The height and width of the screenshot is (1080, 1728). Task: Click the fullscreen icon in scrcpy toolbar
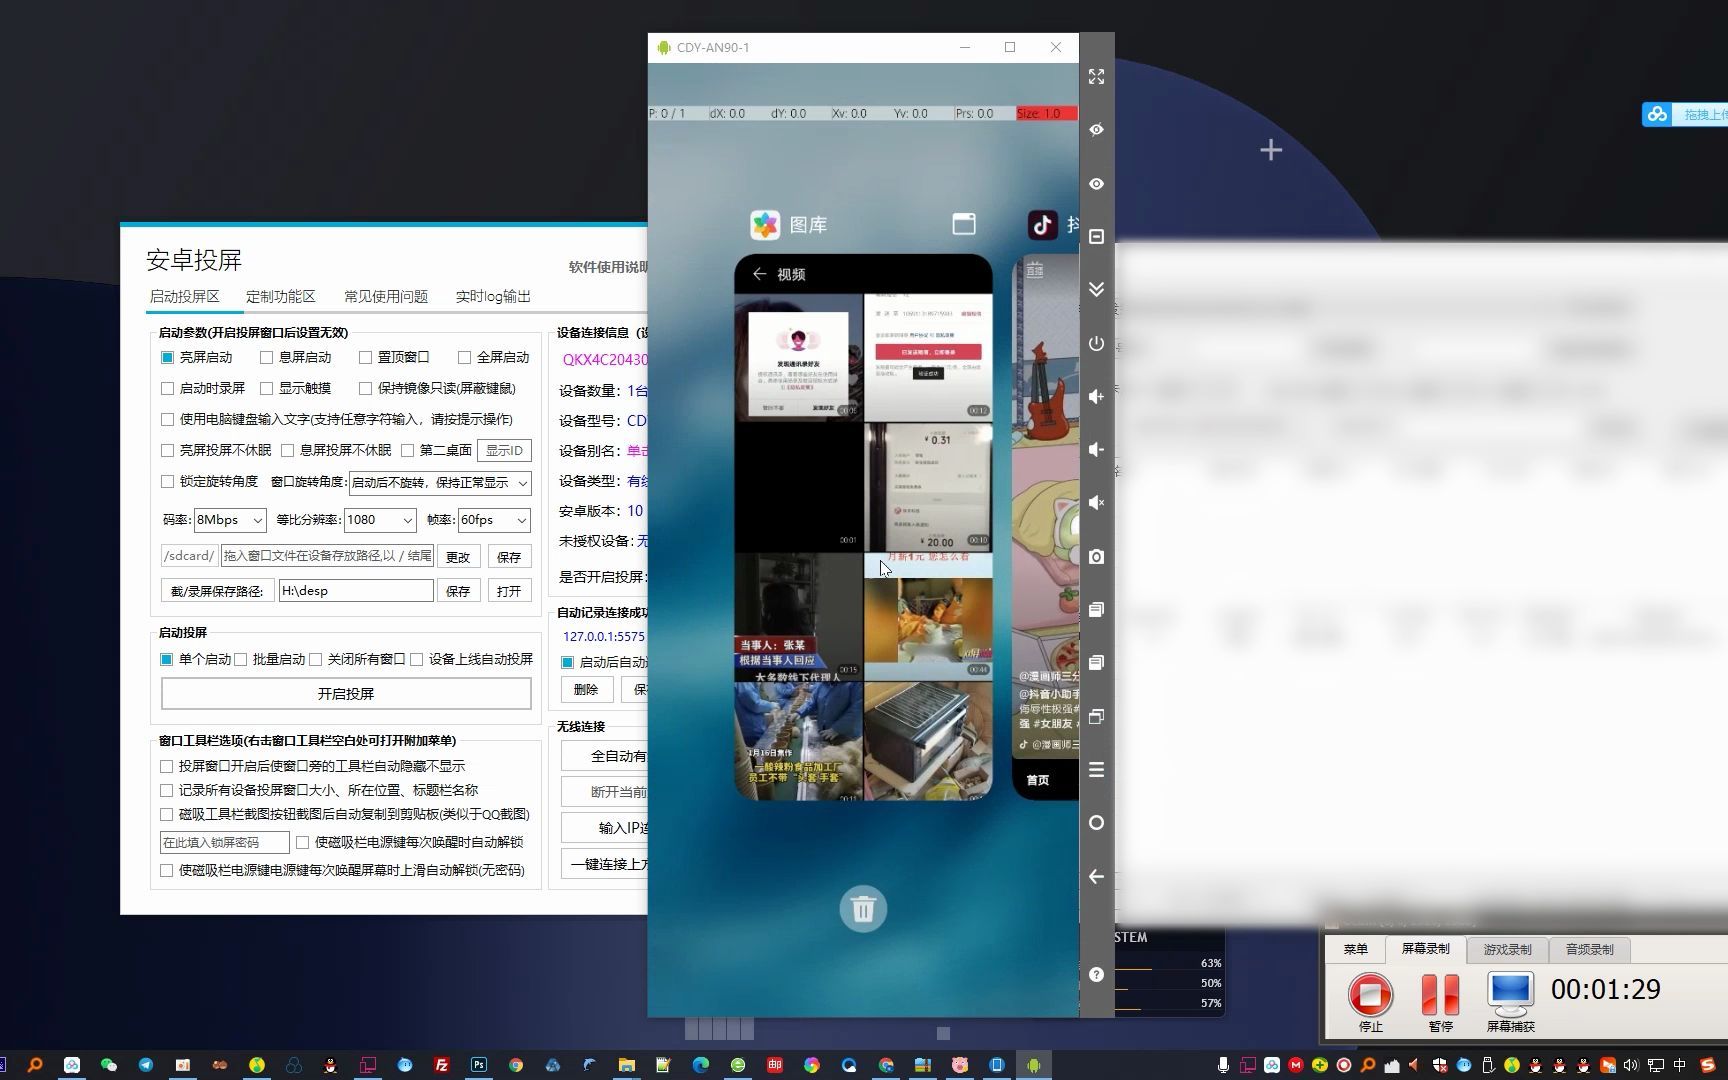click(1096, 77)
